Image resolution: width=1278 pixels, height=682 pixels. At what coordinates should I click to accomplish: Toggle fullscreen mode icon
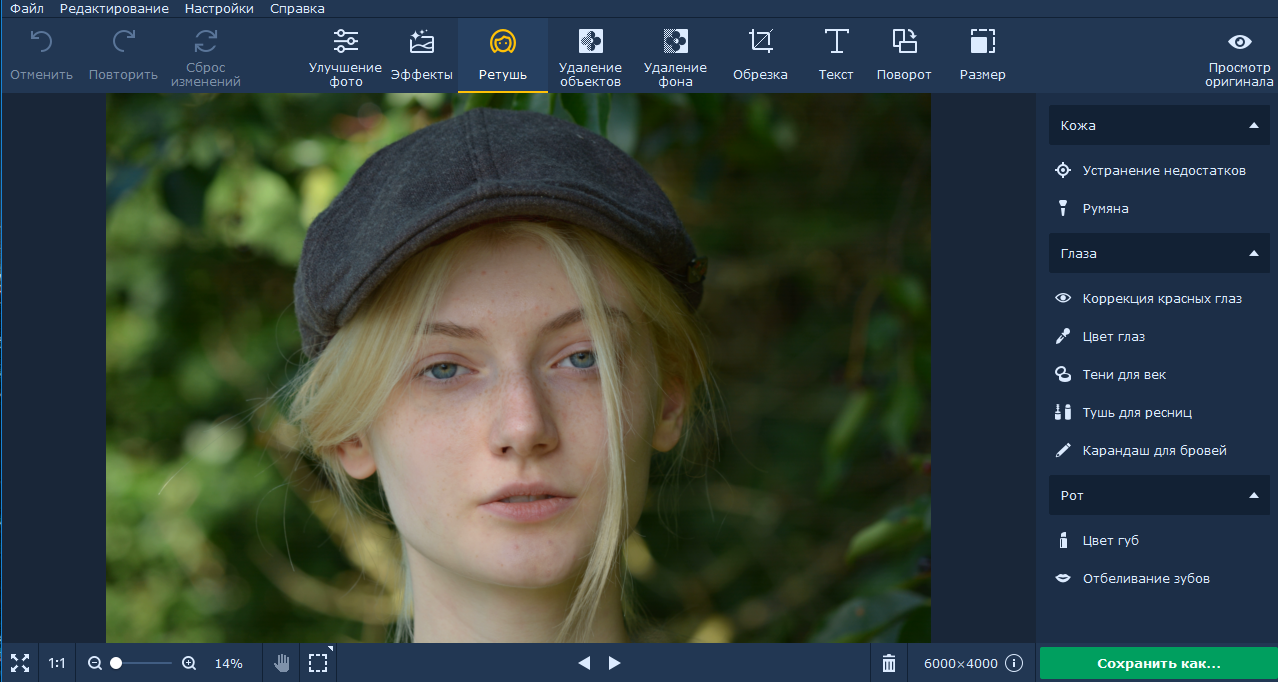point(20,663)
